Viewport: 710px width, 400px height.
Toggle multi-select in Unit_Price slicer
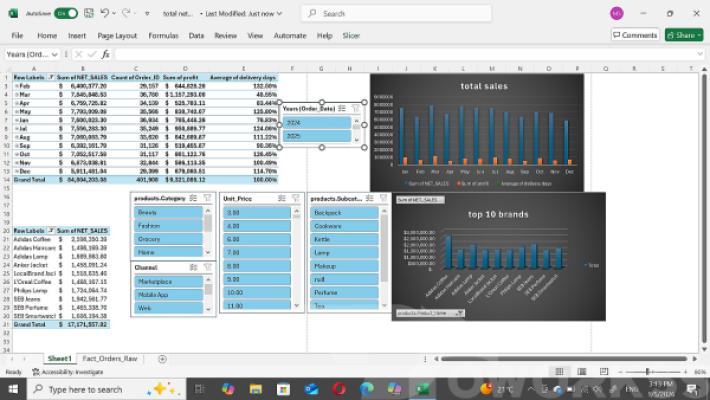tap(282, 198)
